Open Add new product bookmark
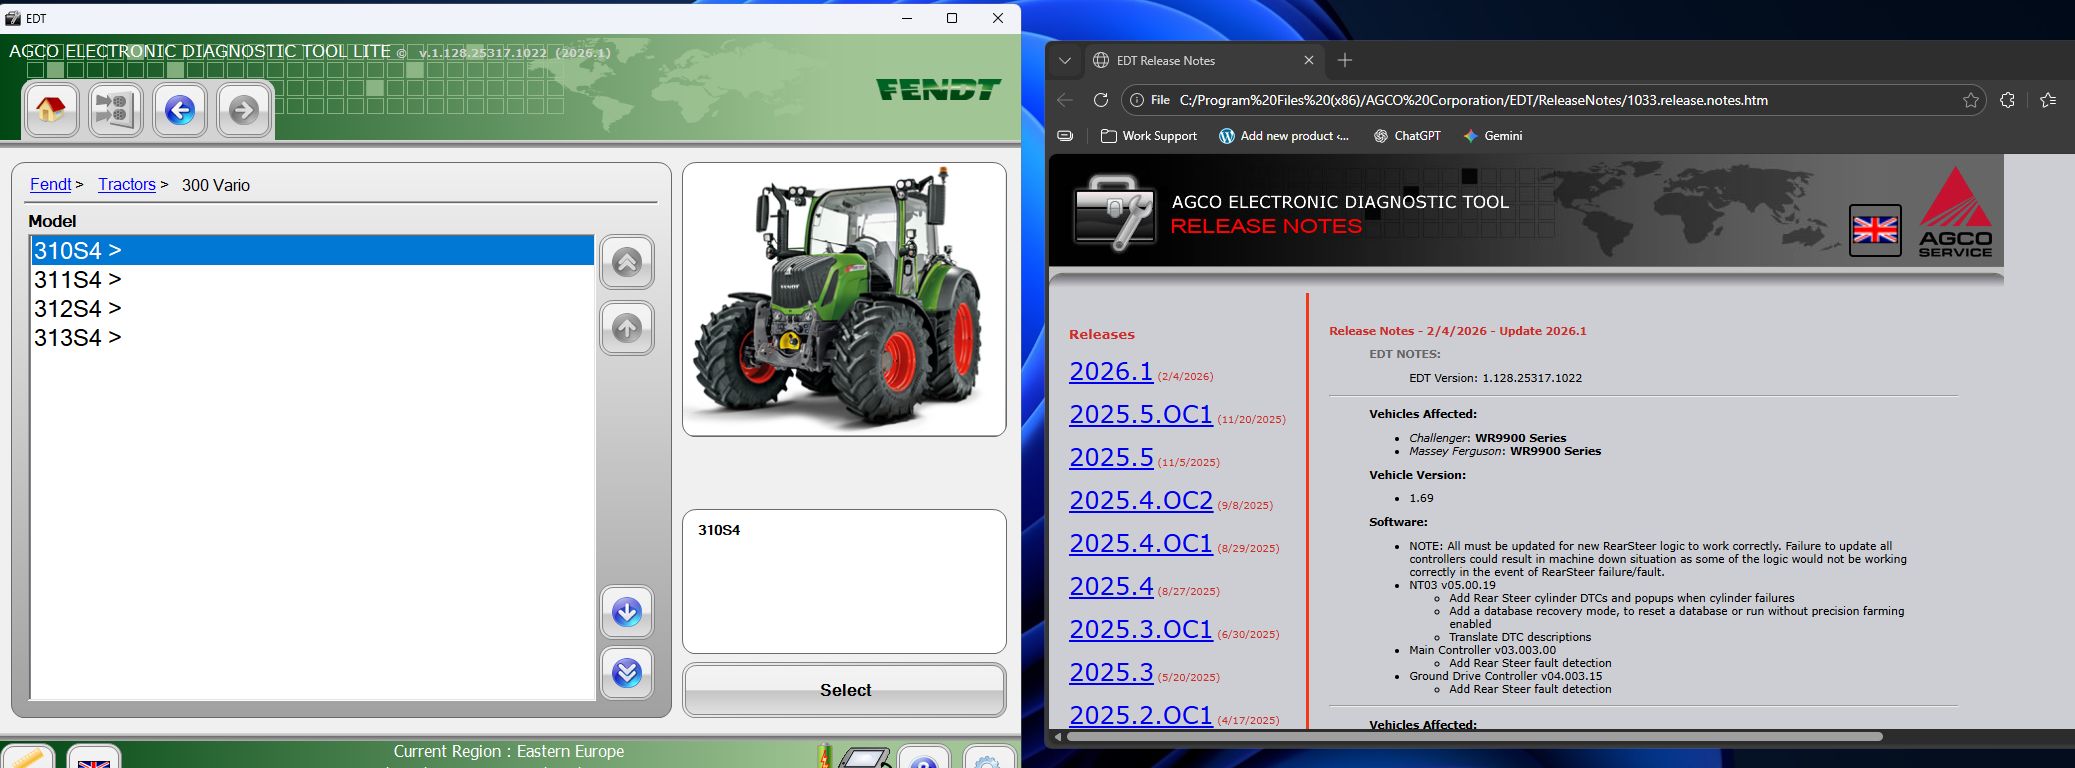Screen dimensions: 2075x768 (x=1284, y=136)
